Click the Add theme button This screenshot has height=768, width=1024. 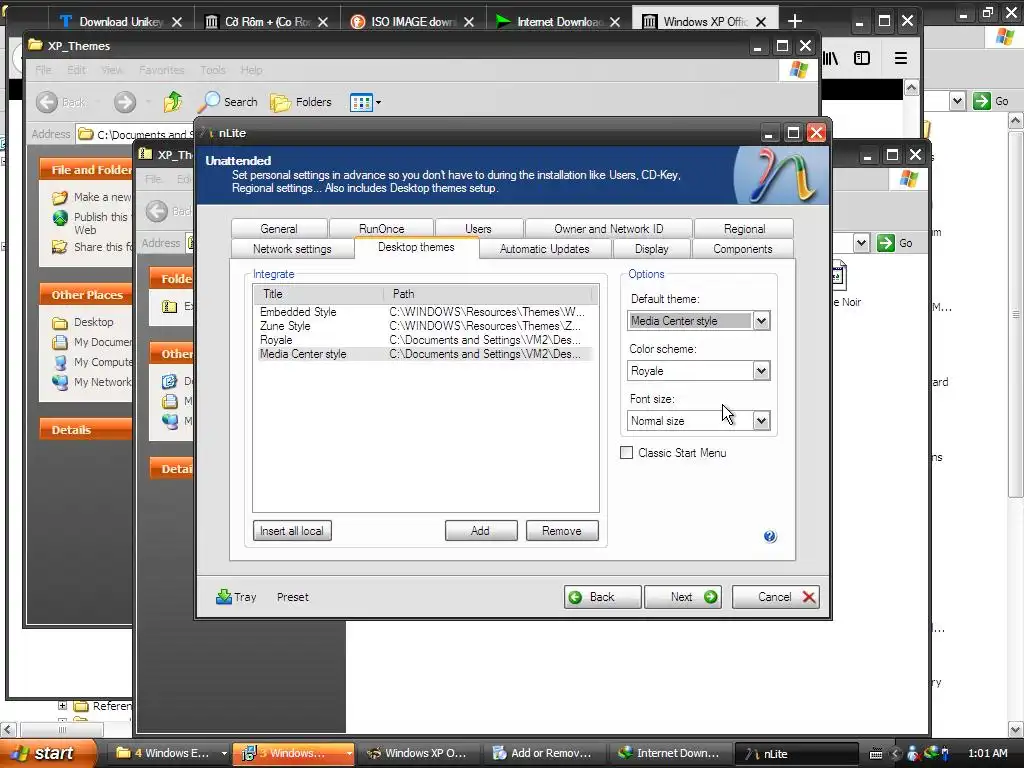(481, 531)
